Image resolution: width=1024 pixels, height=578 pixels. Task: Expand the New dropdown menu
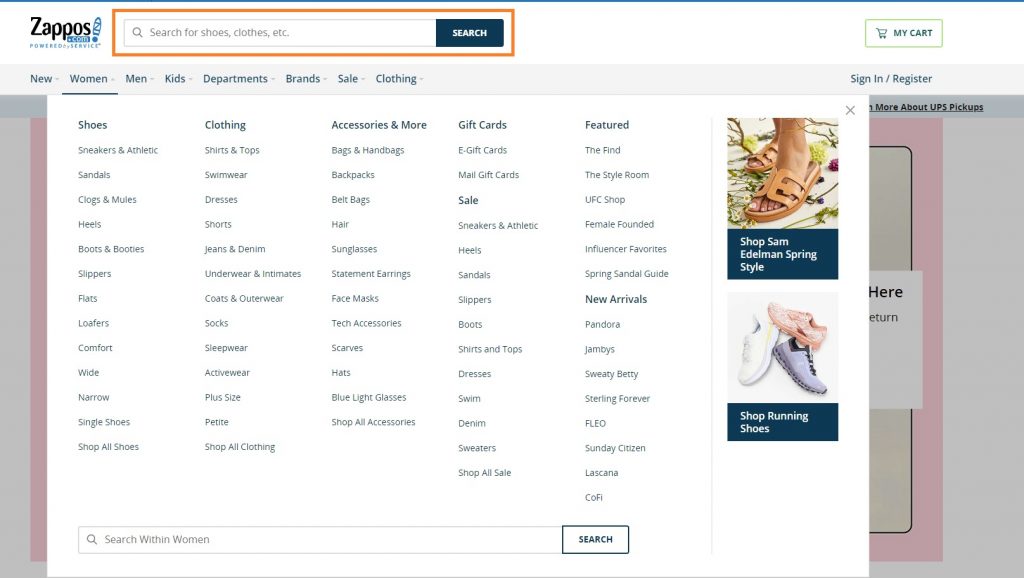[44, 79]
